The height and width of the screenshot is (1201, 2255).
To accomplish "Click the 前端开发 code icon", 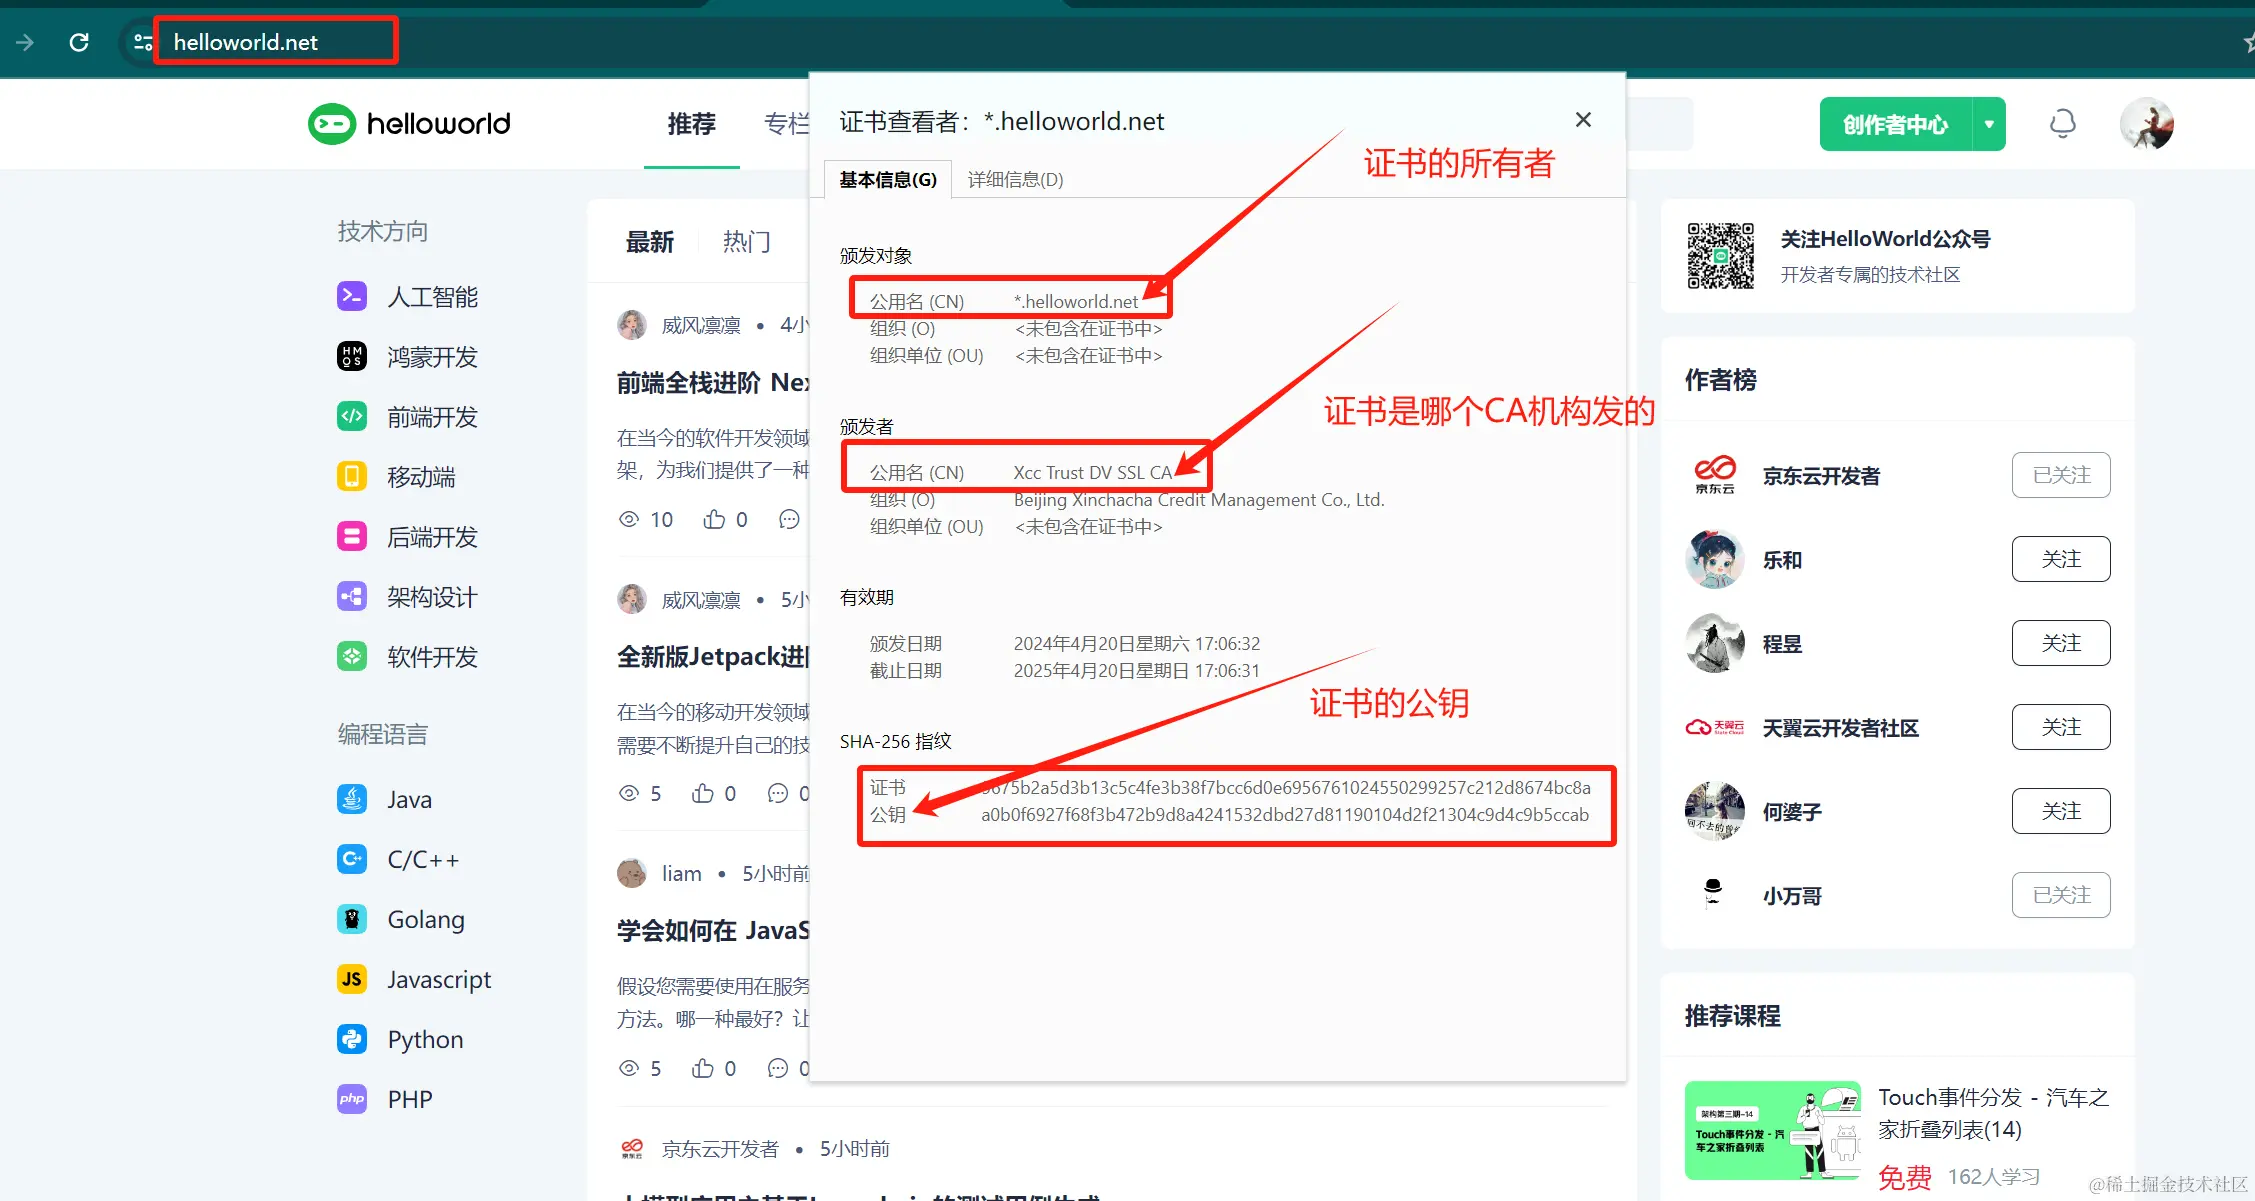I will pyautogui.click(x=351, y=416).
